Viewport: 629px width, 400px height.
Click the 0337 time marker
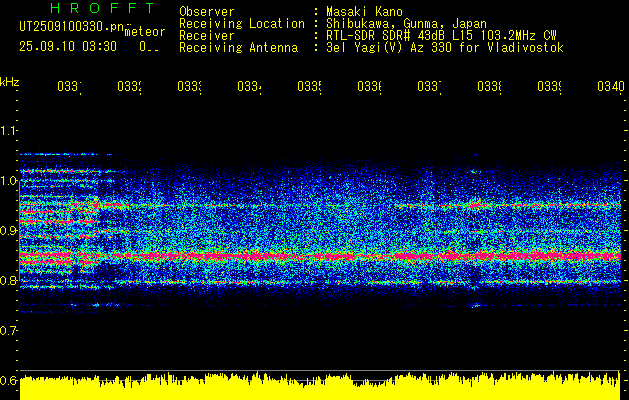coord(430,86)
